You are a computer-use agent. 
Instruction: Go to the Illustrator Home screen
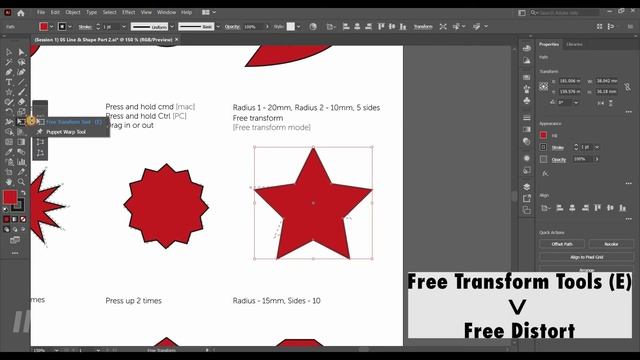pyautogui.click(x=20, y=13)
